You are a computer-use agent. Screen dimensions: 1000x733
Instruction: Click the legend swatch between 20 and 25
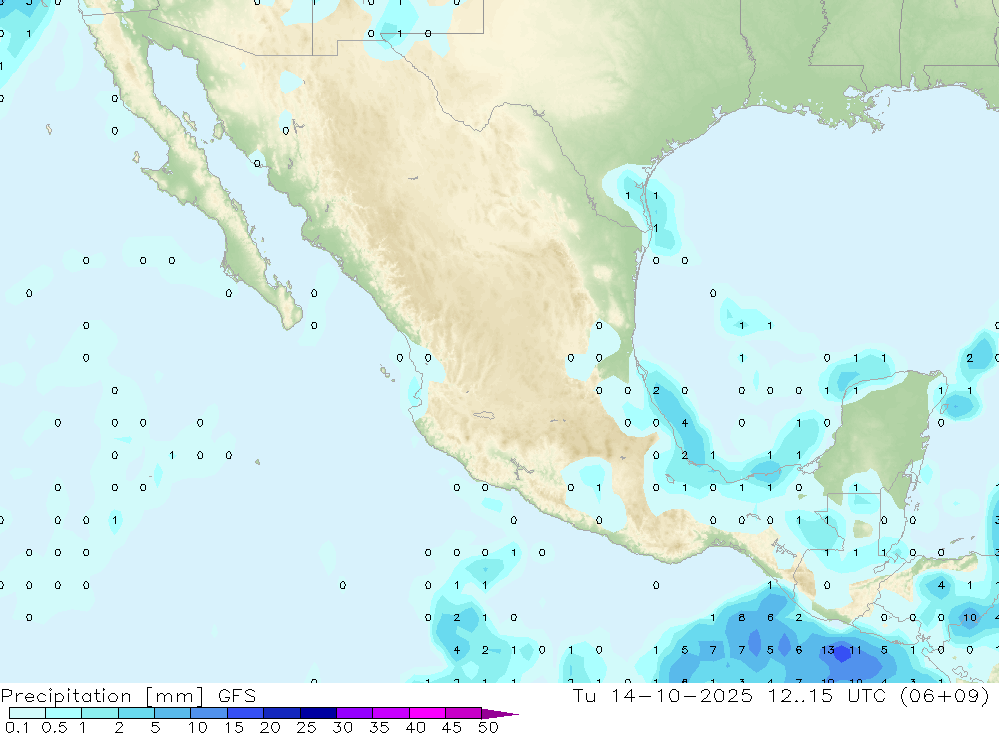281,713
